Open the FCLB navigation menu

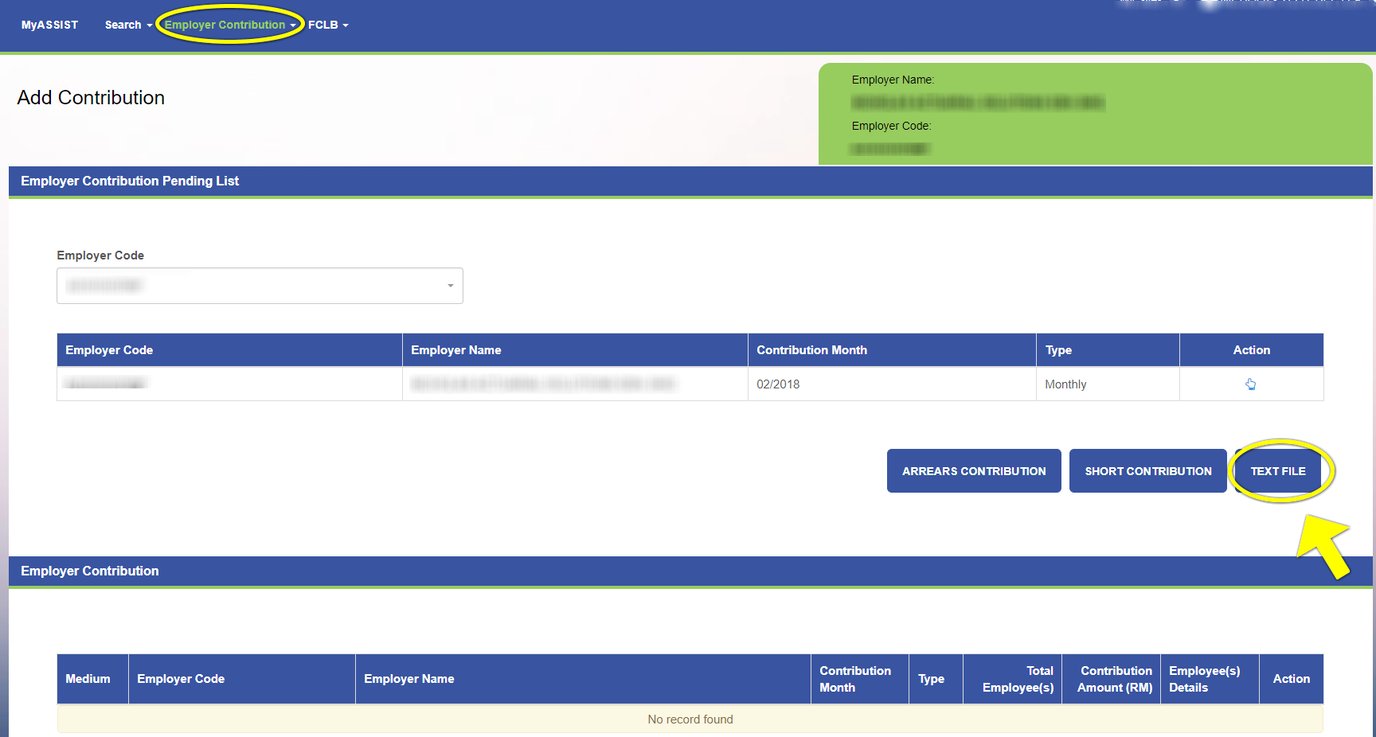327,25
